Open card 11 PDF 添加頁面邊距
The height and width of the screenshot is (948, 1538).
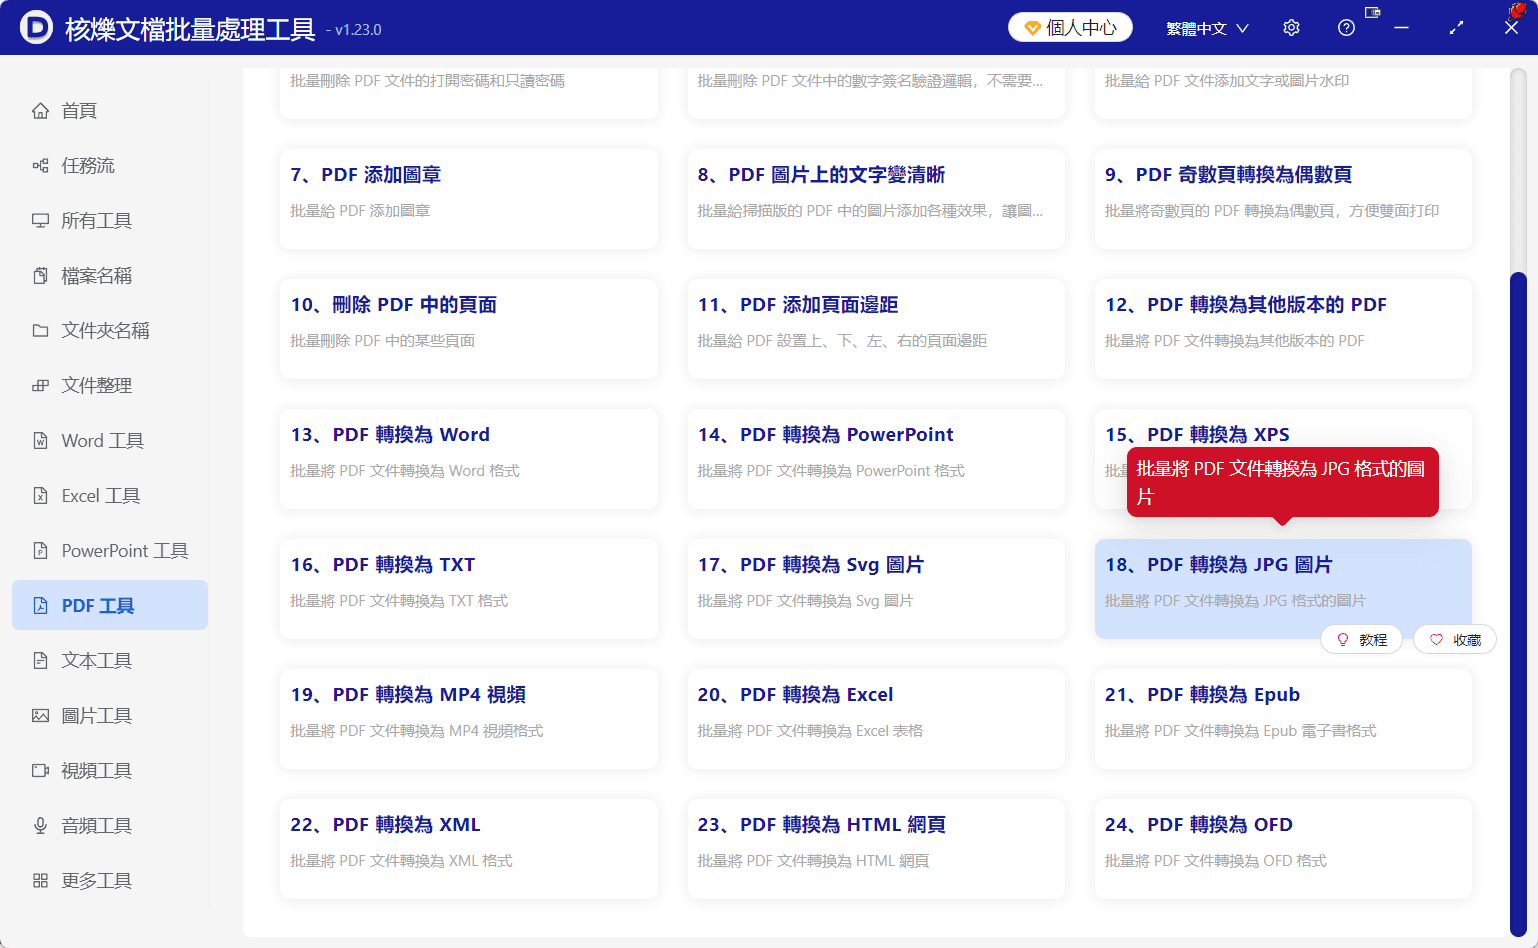pyautogui.click(x=876, y=329)
